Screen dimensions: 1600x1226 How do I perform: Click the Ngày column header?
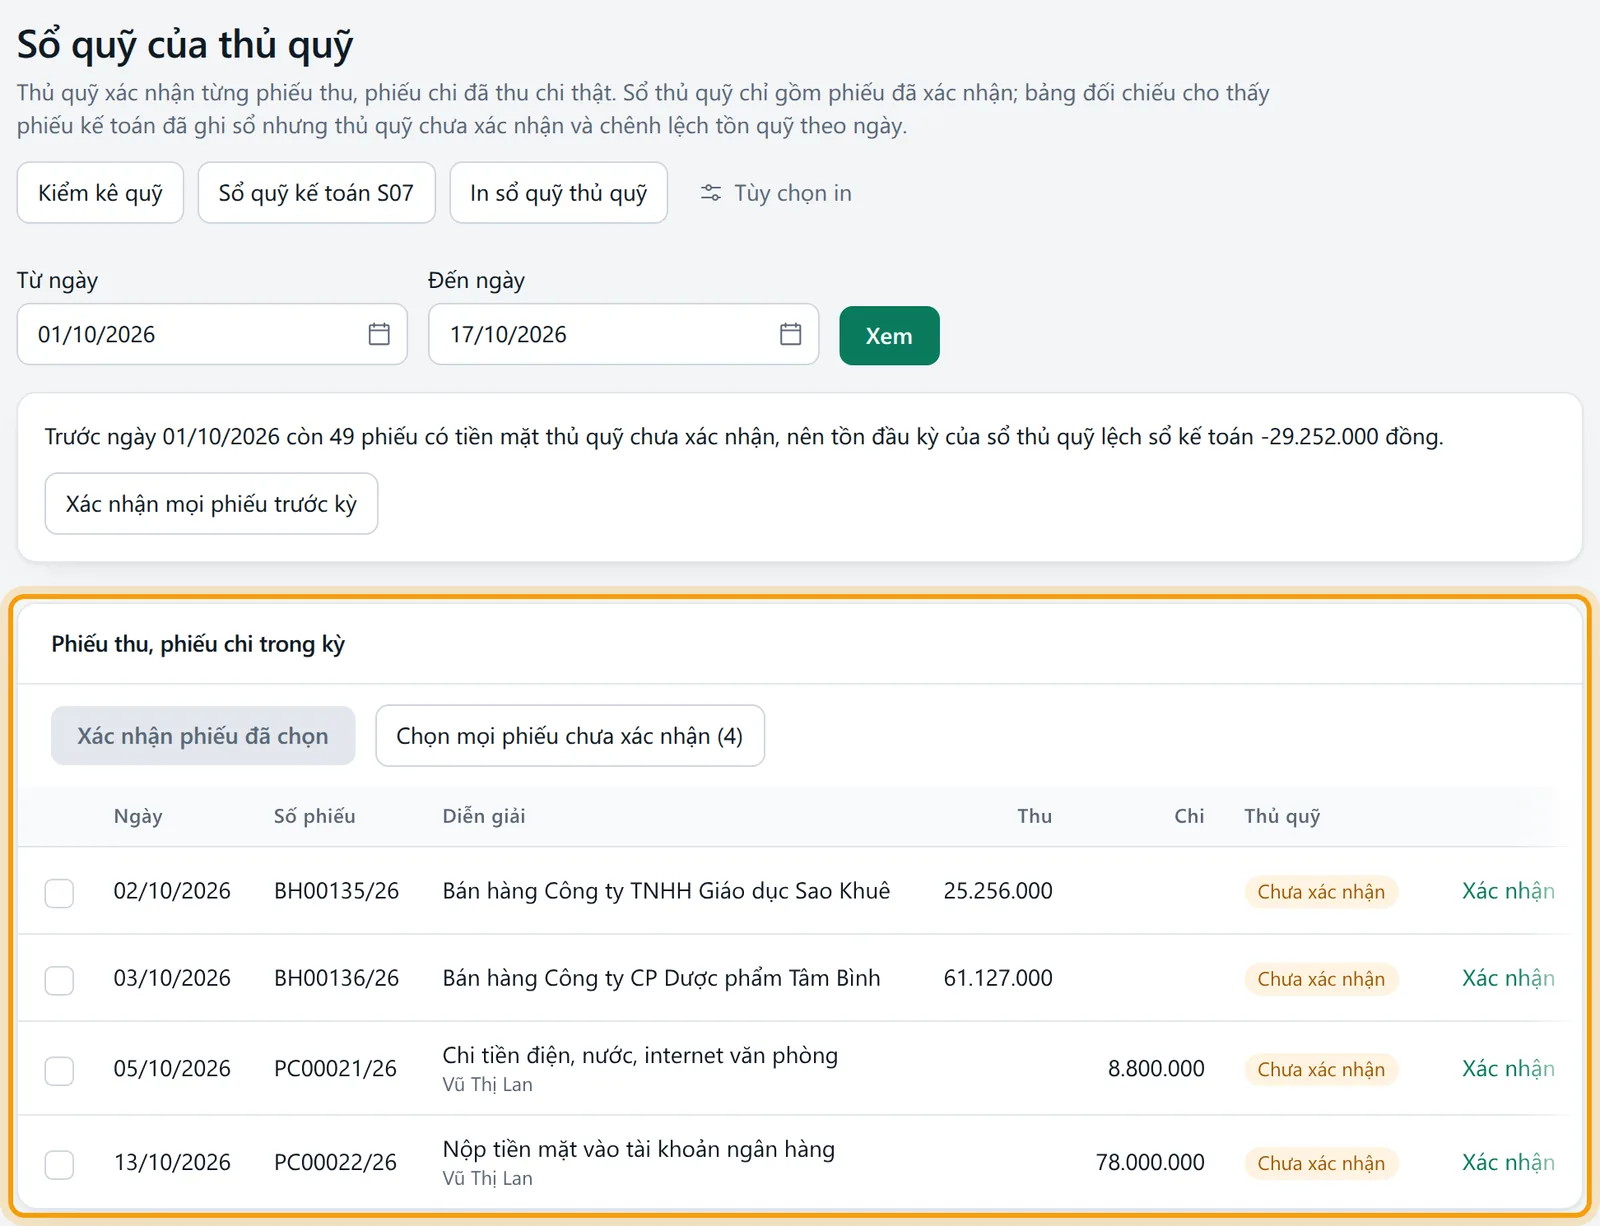pyautogui.click(x=138, y=816)
